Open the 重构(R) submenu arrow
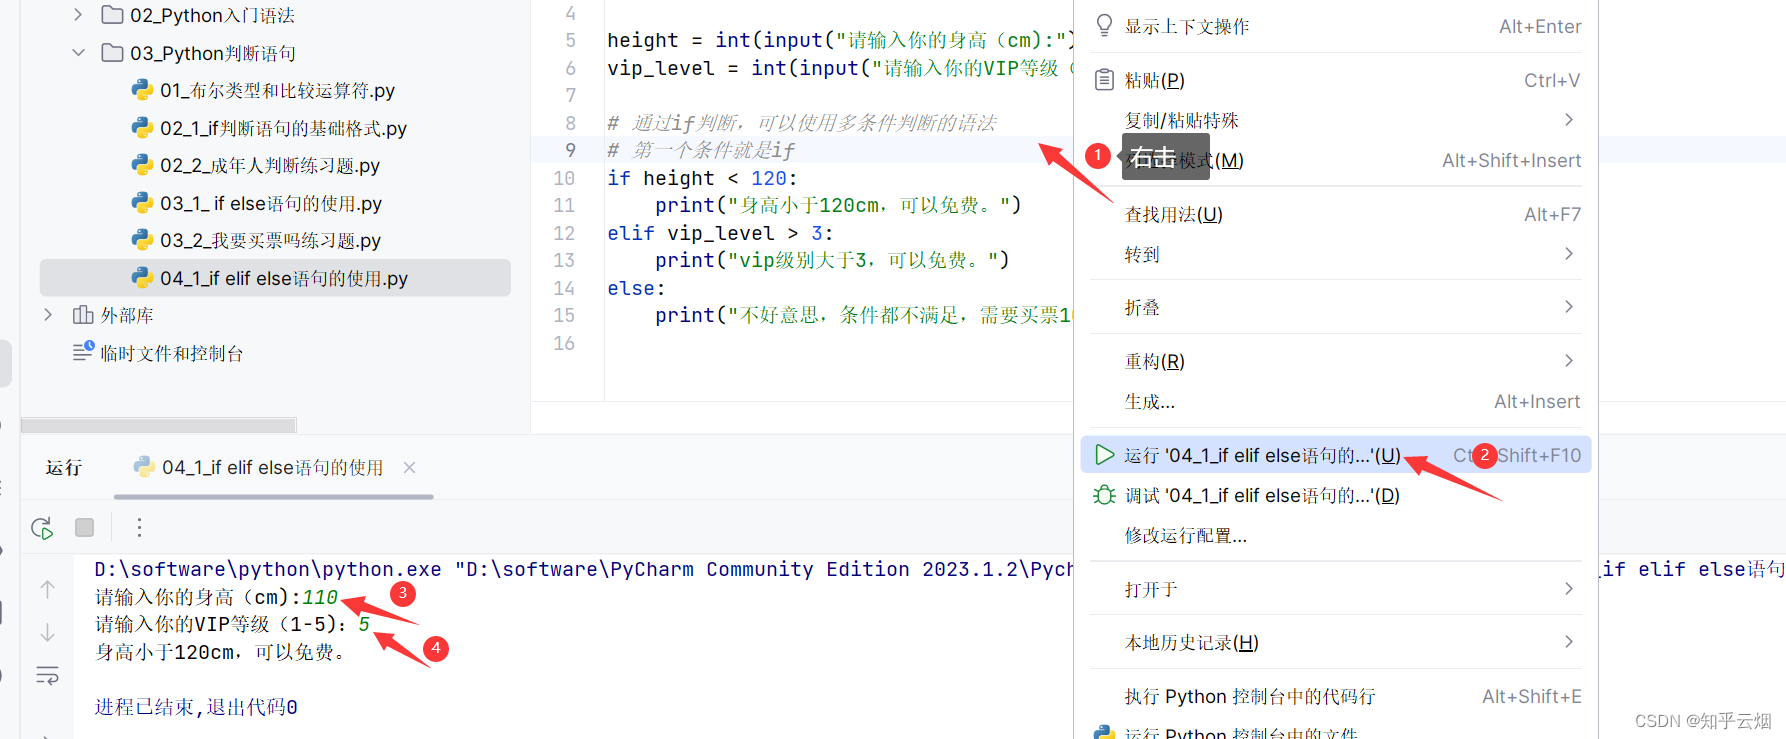 1569,361
